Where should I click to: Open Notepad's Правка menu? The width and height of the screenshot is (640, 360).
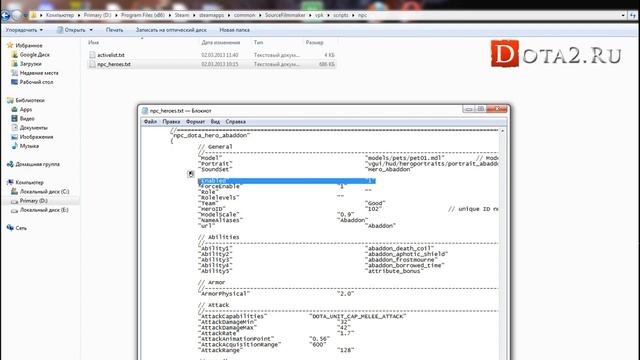click(171, 122)
